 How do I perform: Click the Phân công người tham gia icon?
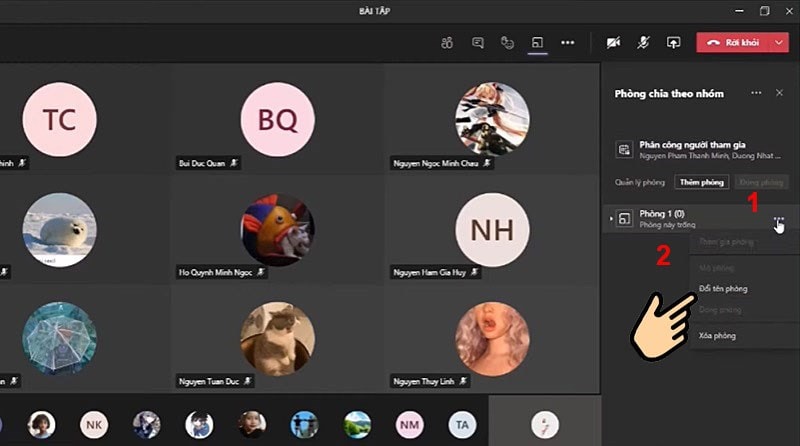click(624, 150)
